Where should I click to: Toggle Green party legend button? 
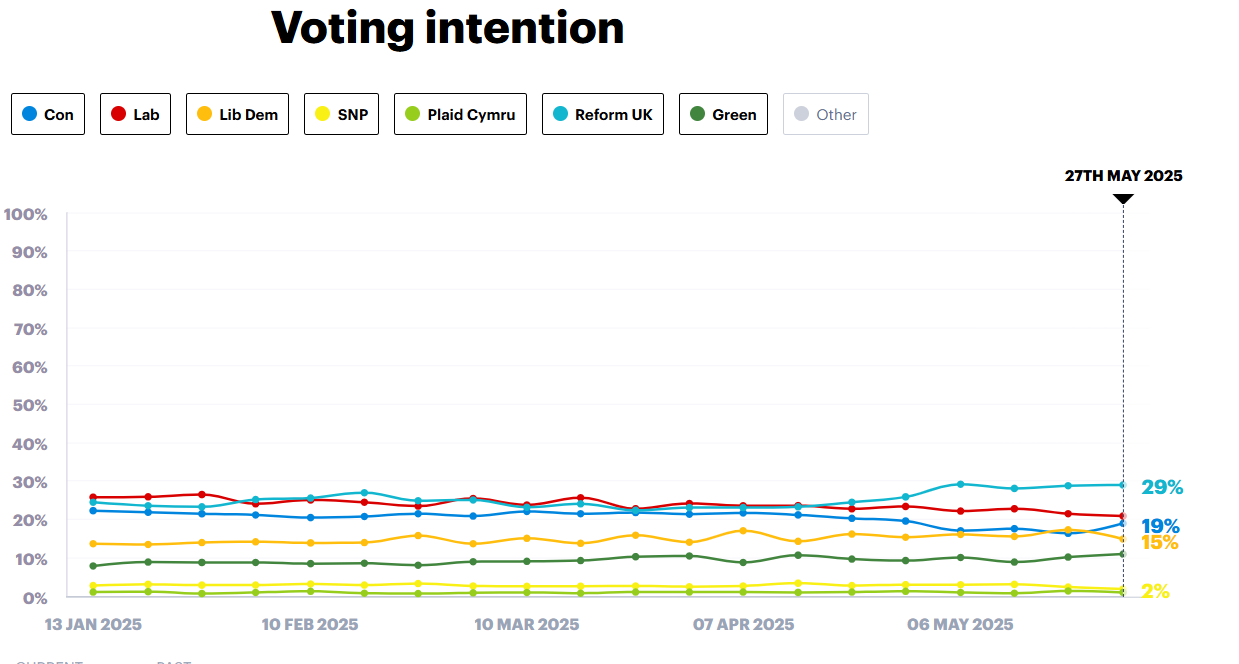coord(724,114)
